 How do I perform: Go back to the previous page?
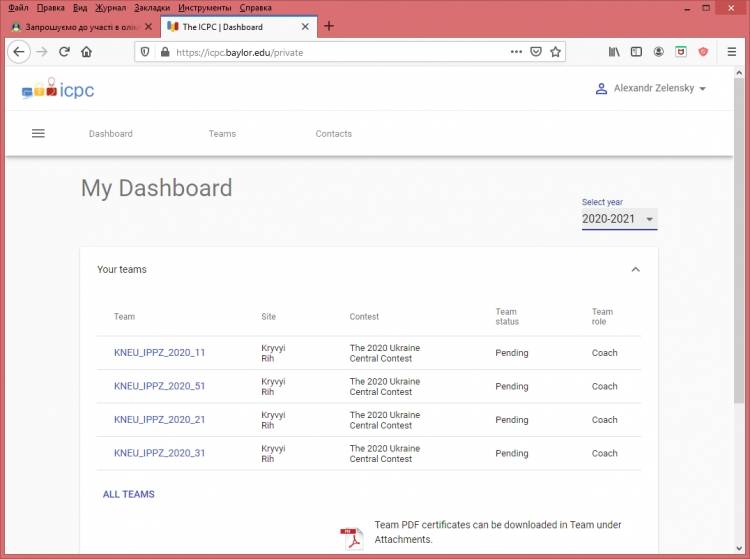[18, 52]
